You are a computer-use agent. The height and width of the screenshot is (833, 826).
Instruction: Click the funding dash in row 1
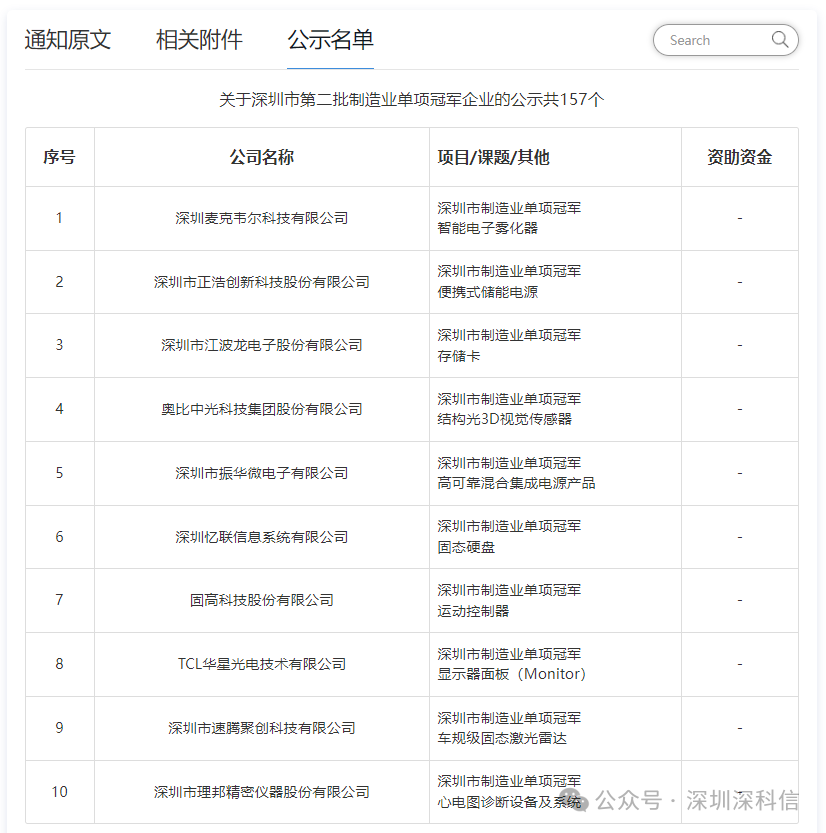[739, 218]
